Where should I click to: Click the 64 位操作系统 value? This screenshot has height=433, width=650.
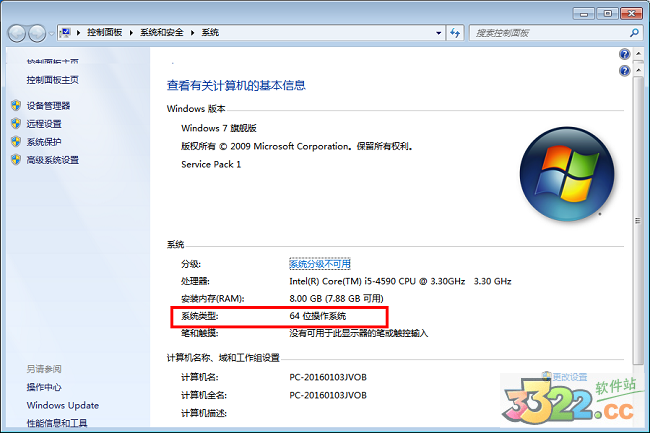point(318,316)
